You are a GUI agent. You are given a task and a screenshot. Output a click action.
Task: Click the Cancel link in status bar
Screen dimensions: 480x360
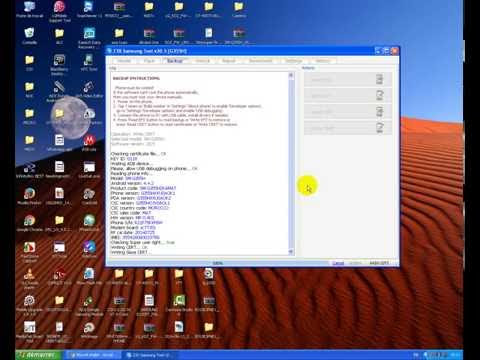click(x=338, y=263)
